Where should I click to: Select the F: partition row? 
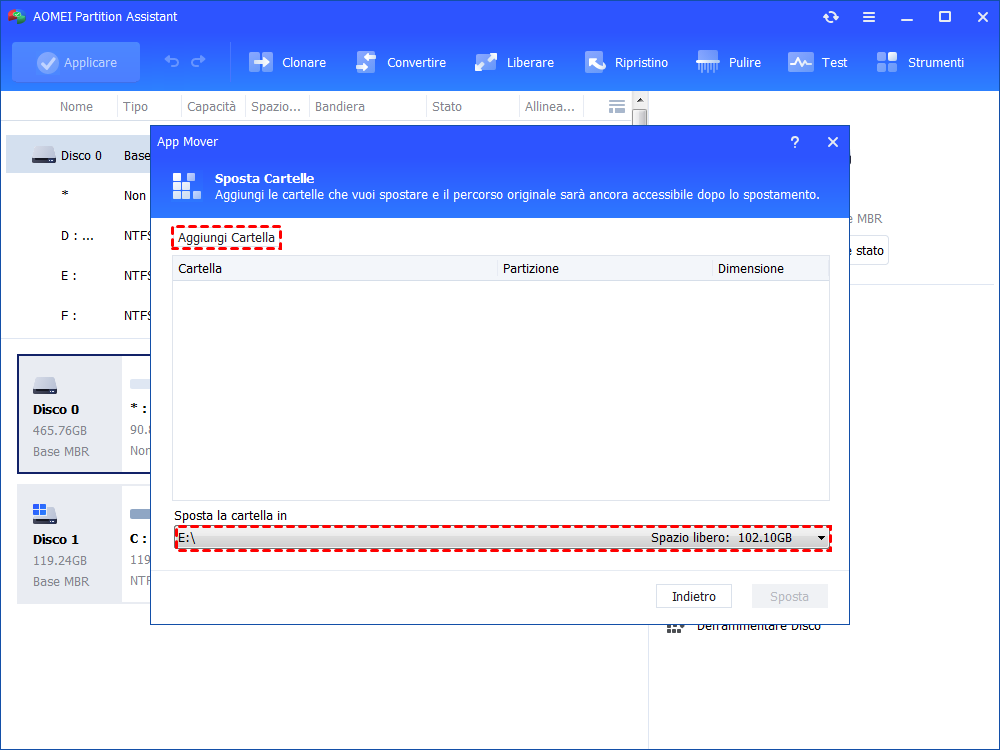78,316
